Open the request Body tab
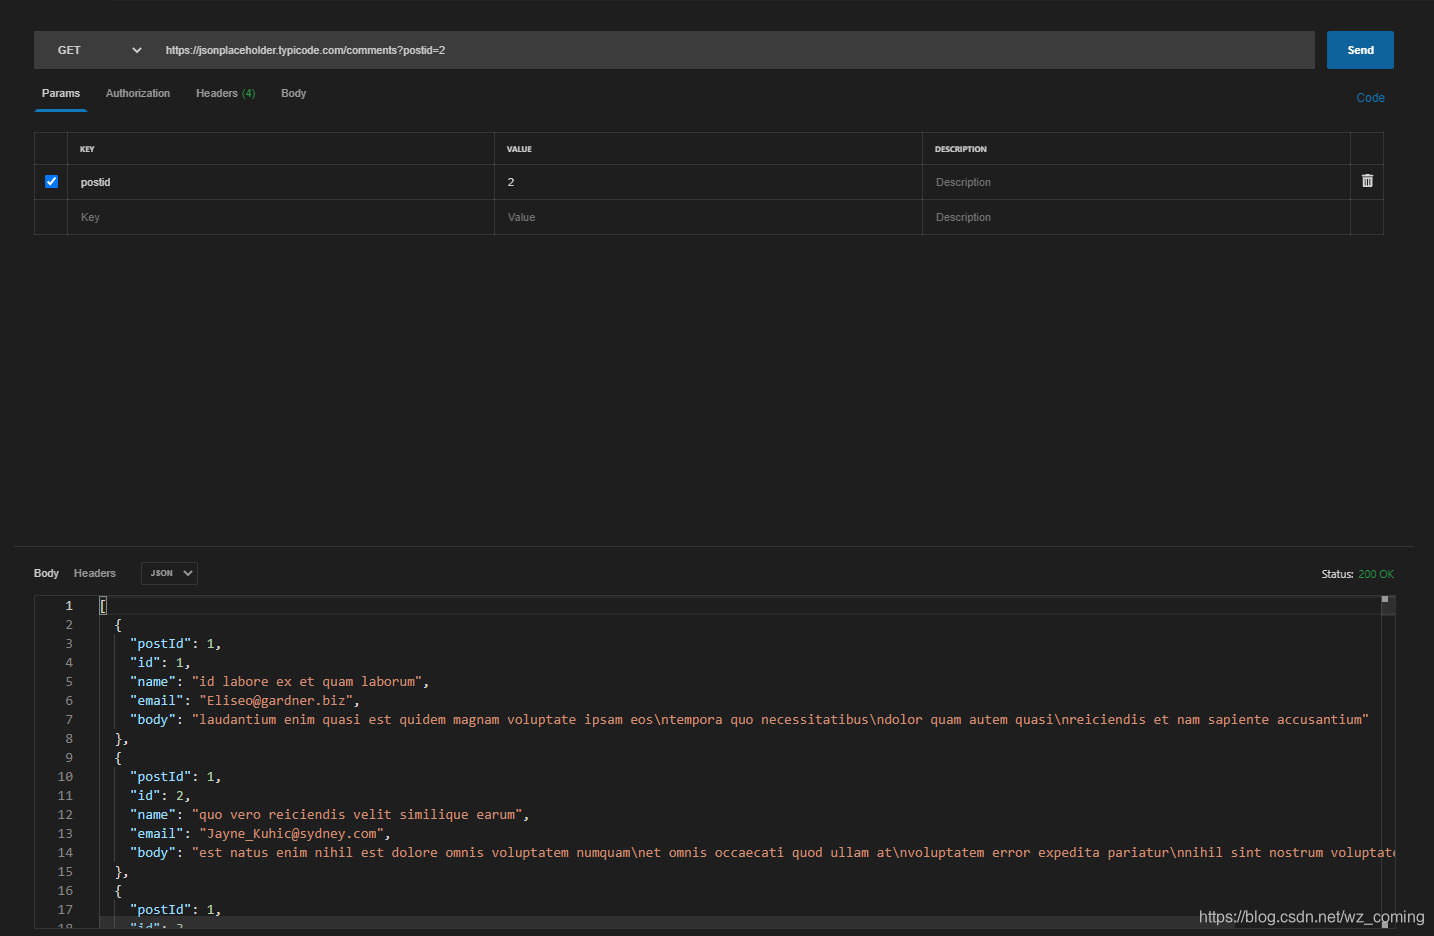 (293, 93)
